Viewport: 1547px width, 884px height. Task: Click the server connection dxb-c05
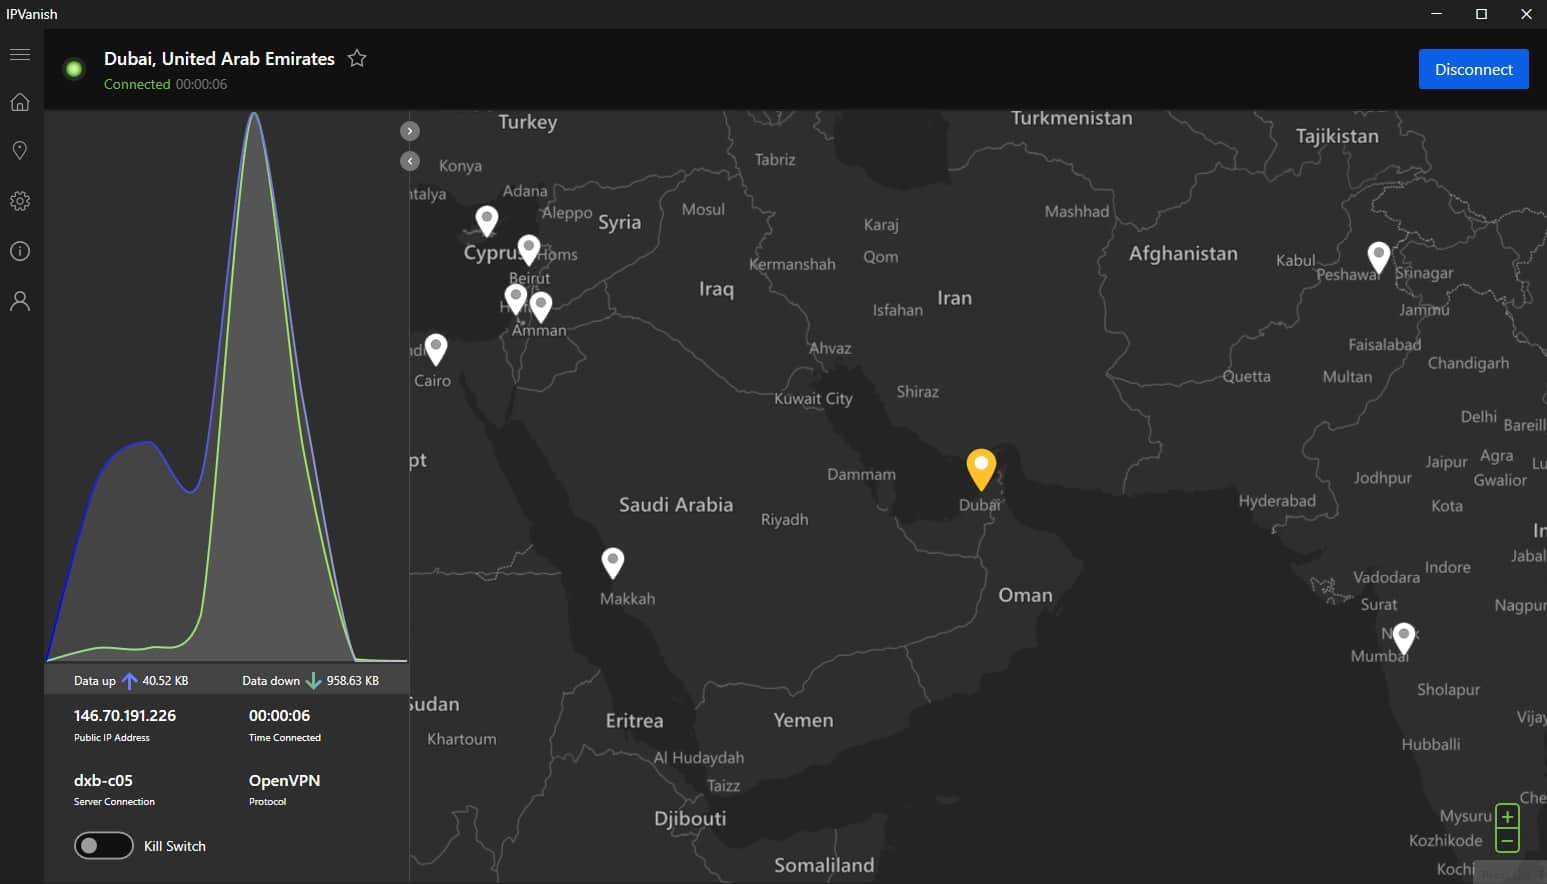click(103, 780)
